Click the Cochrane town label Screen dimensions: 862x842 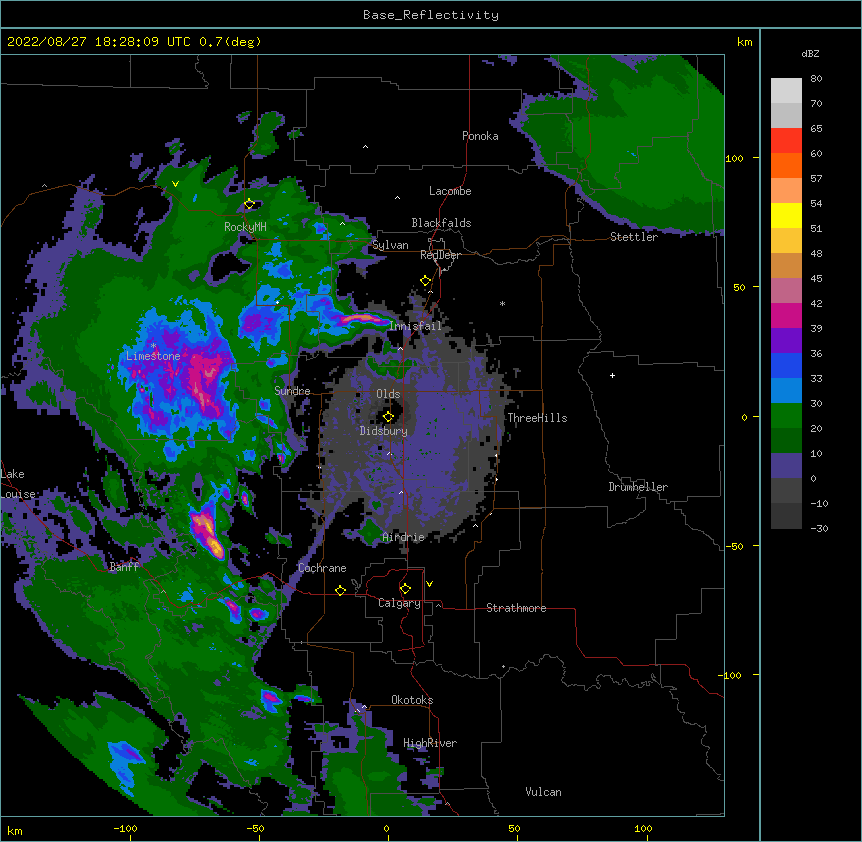click(x=322, y=568)
